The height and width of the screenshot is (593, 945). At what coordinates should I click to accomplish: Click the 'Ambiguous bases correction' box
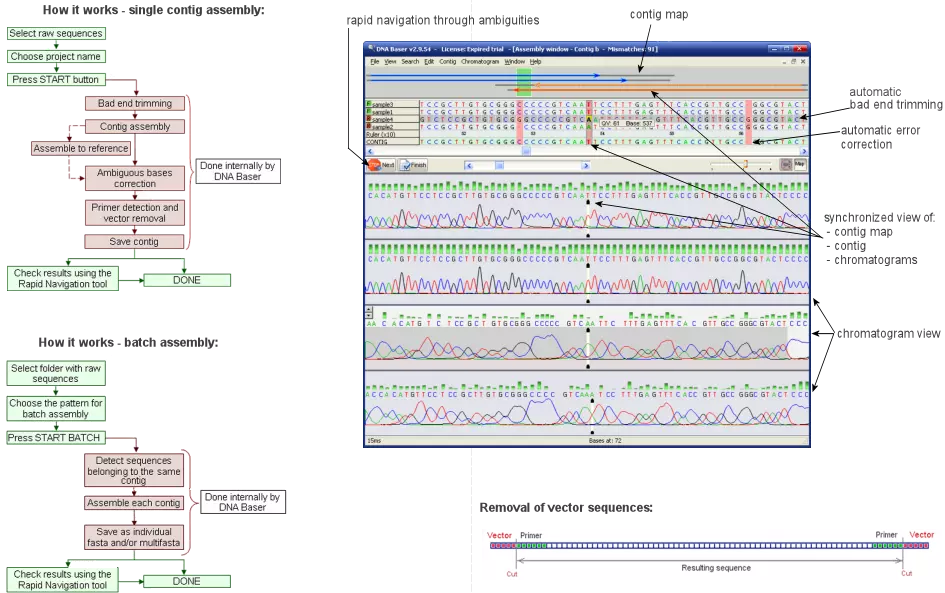[135, 178]
